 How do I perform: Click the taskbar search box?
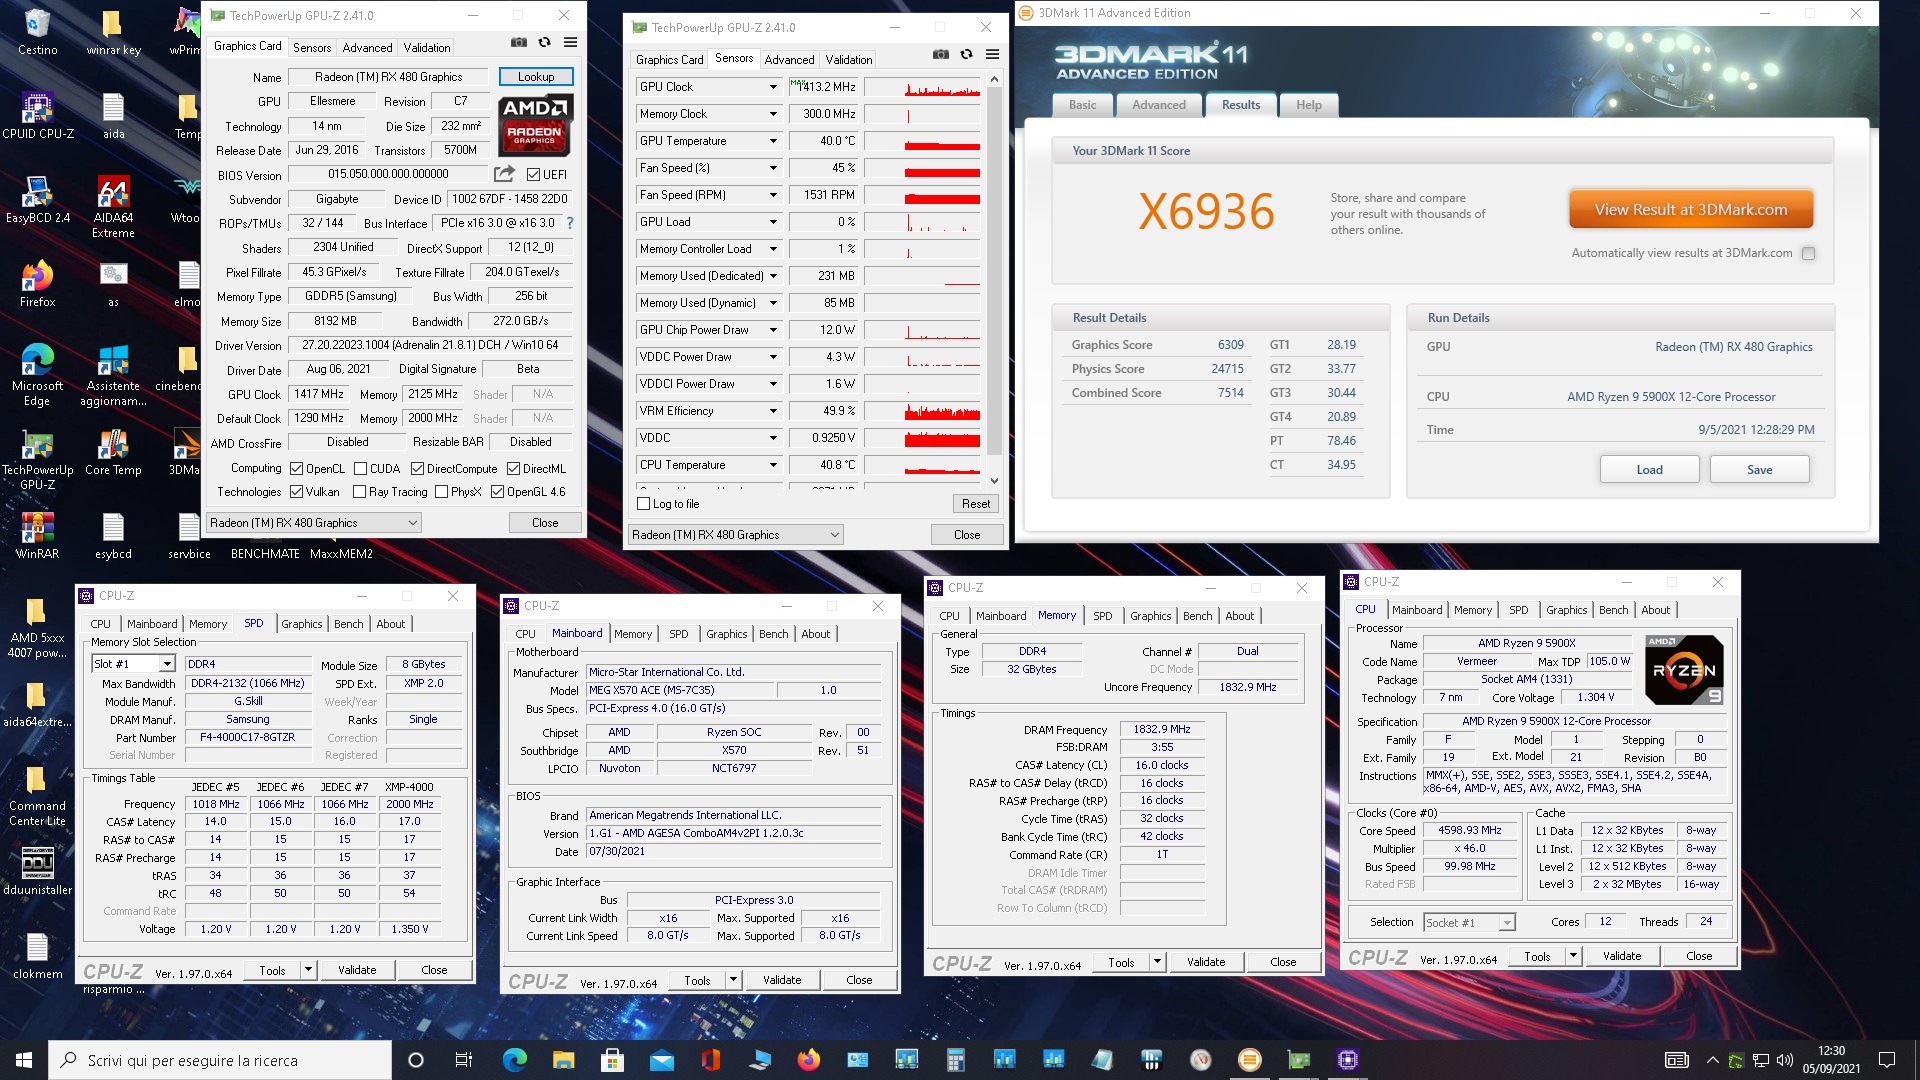click(x=220, y=1060)
